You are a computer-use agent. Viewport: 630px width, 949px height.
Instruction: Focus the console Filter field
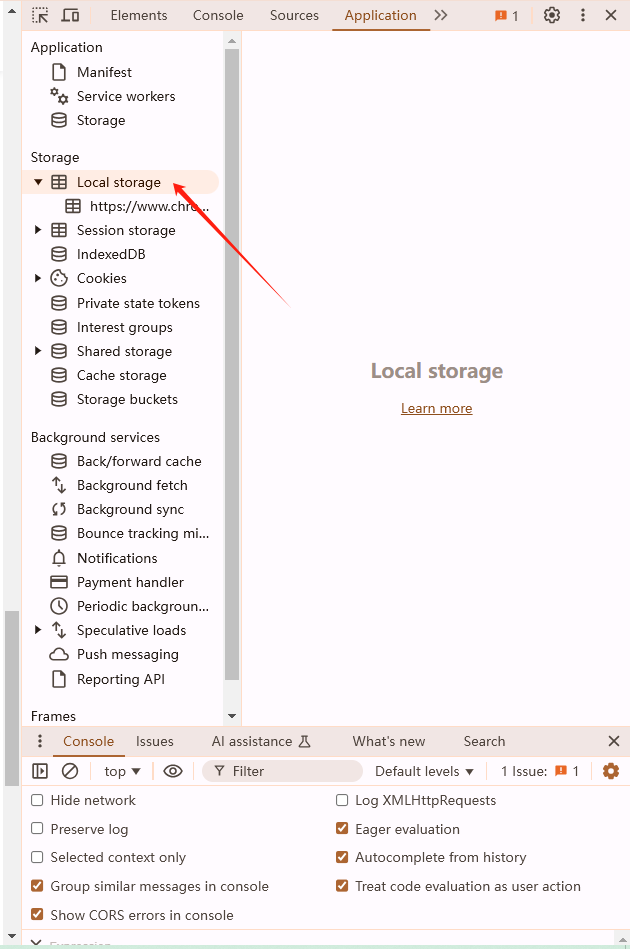(283, 771)
